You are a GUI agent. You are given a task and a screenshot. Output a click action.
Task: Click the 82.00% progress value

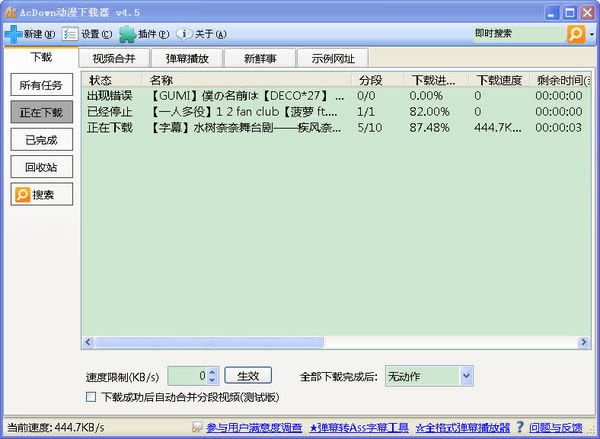coord(429,112)
